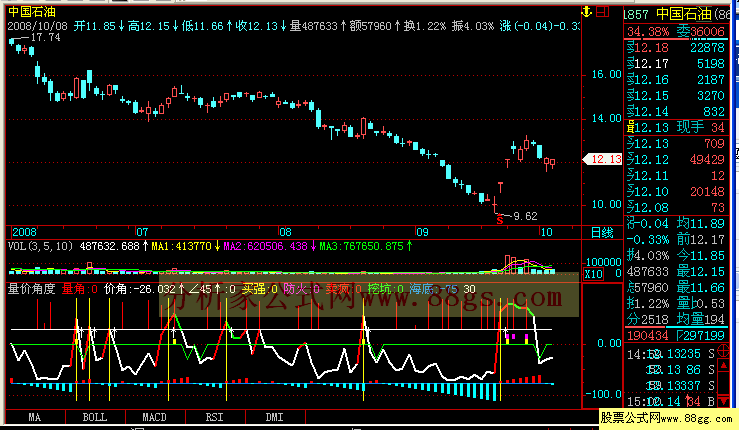Click the 中国石油 stock name above the chart

pos(32,11)
